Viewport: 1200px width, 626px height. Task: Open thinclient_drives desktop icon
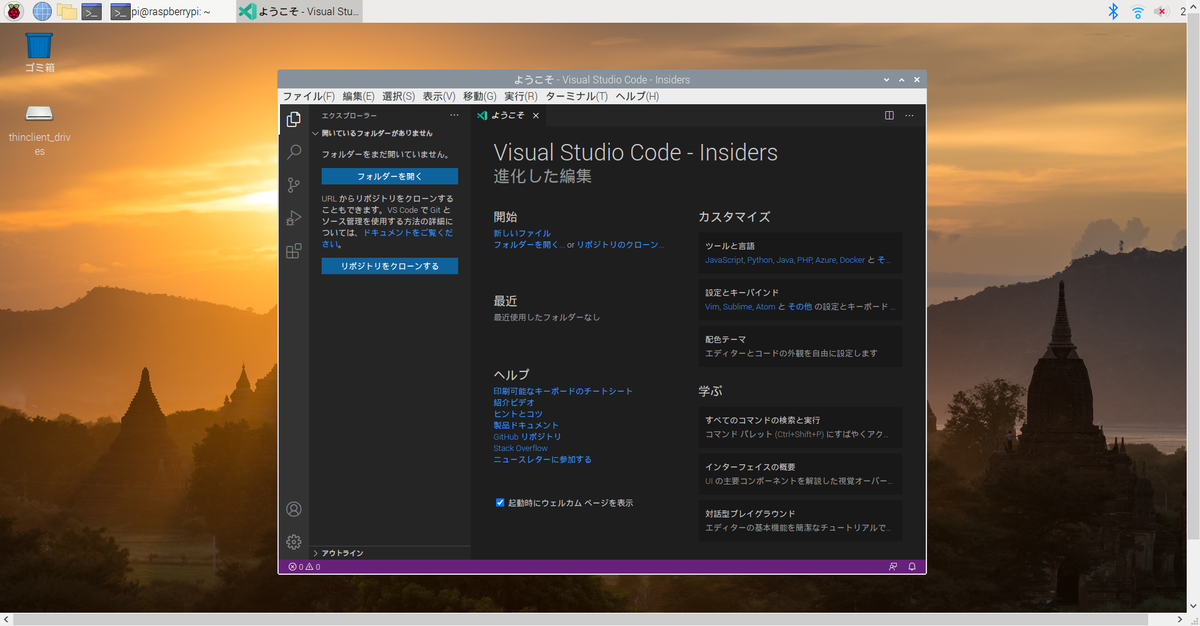[39, 129]
